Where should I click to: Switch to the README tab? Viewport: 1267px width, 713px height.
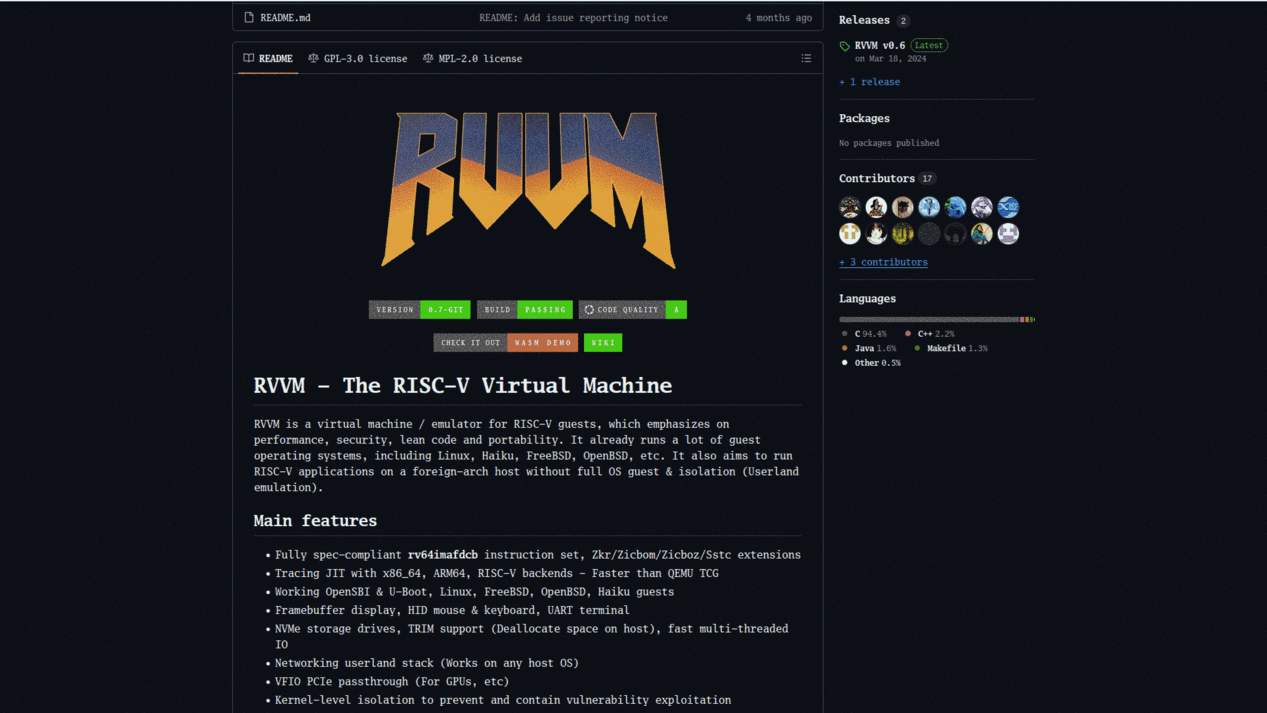click(268, 58)
